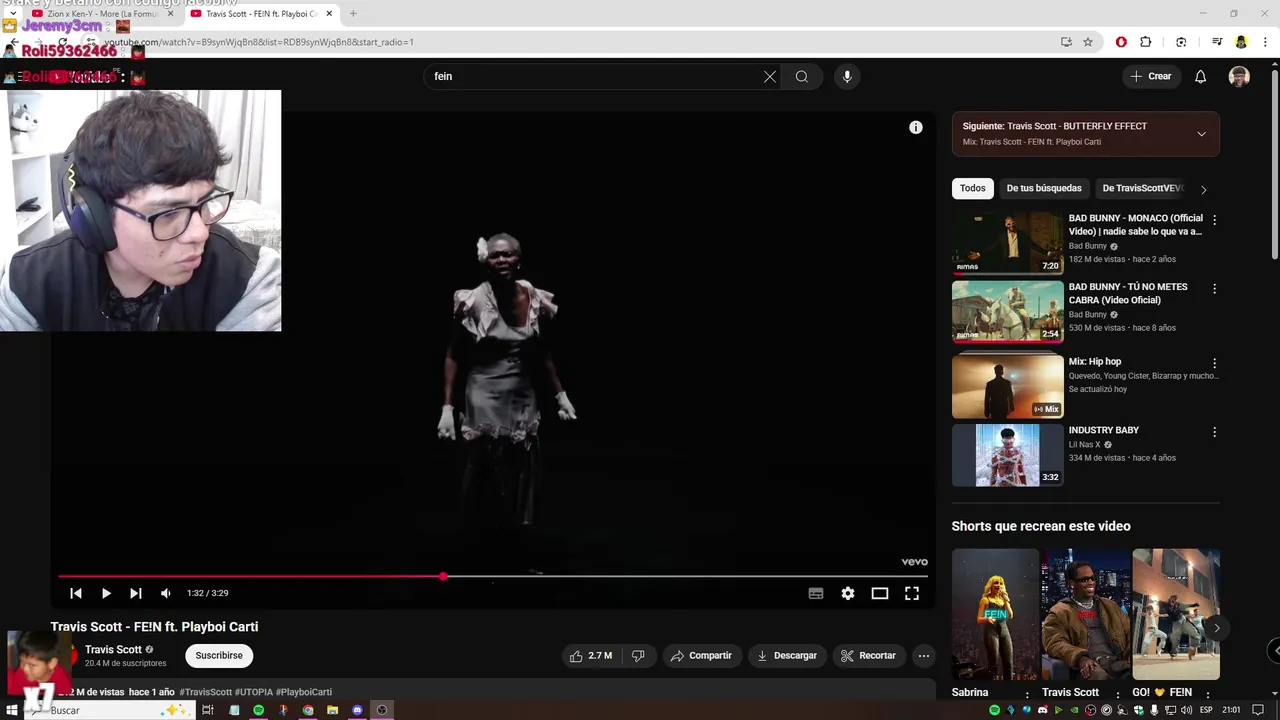Screen dimensions: 1280x720
Task: Open the Mix: Hip hop thumbnail
Action: pyautogui.click(x=1007, y=386)
